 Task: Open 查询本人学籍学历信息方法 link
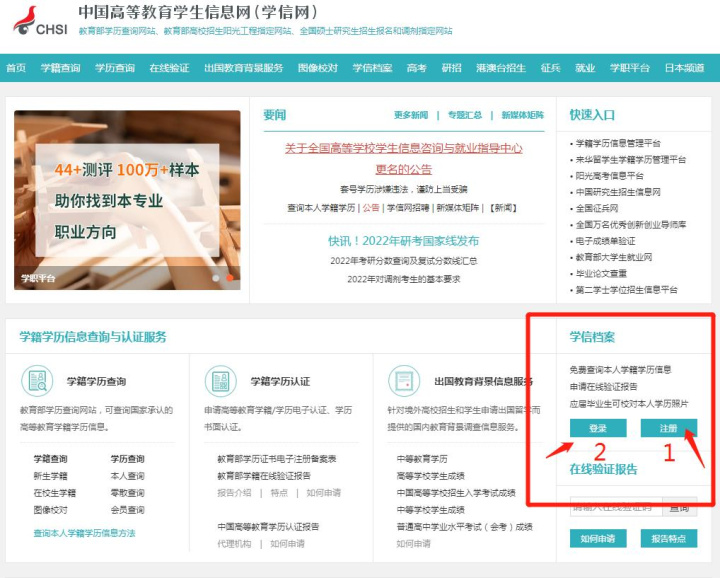(84, 533)
